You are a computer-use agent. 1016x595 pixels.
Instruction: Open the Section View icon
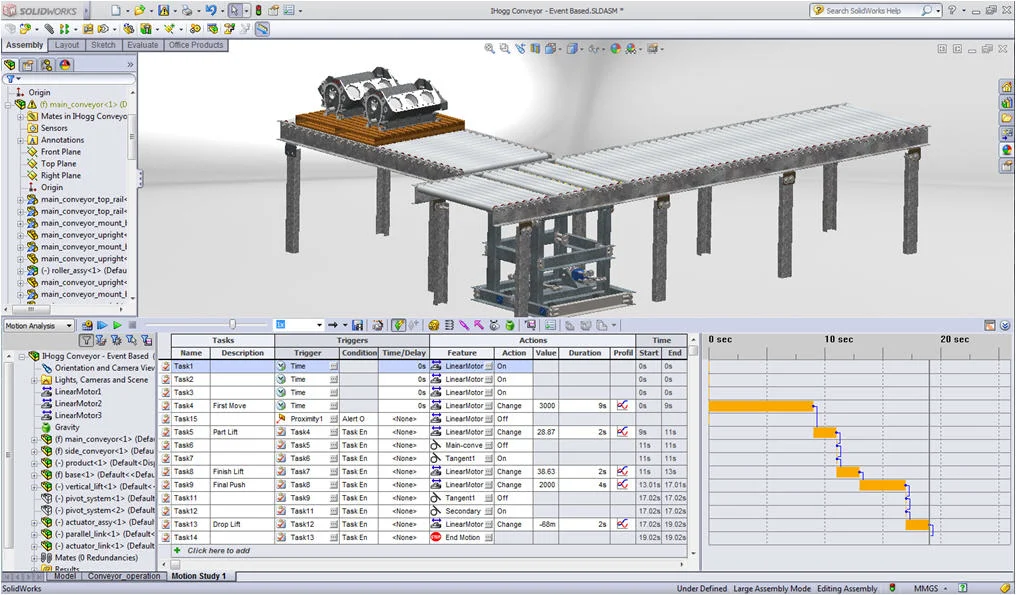536,48
